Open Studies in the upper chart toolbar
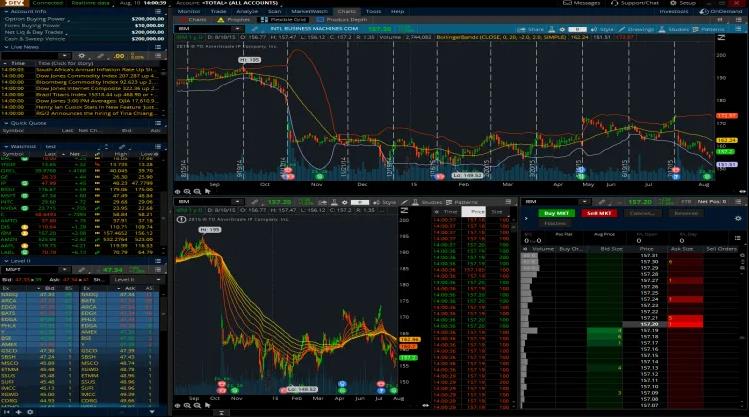Image resolution: width=749 pixels, height=417 pixels. tap(674, 30)
